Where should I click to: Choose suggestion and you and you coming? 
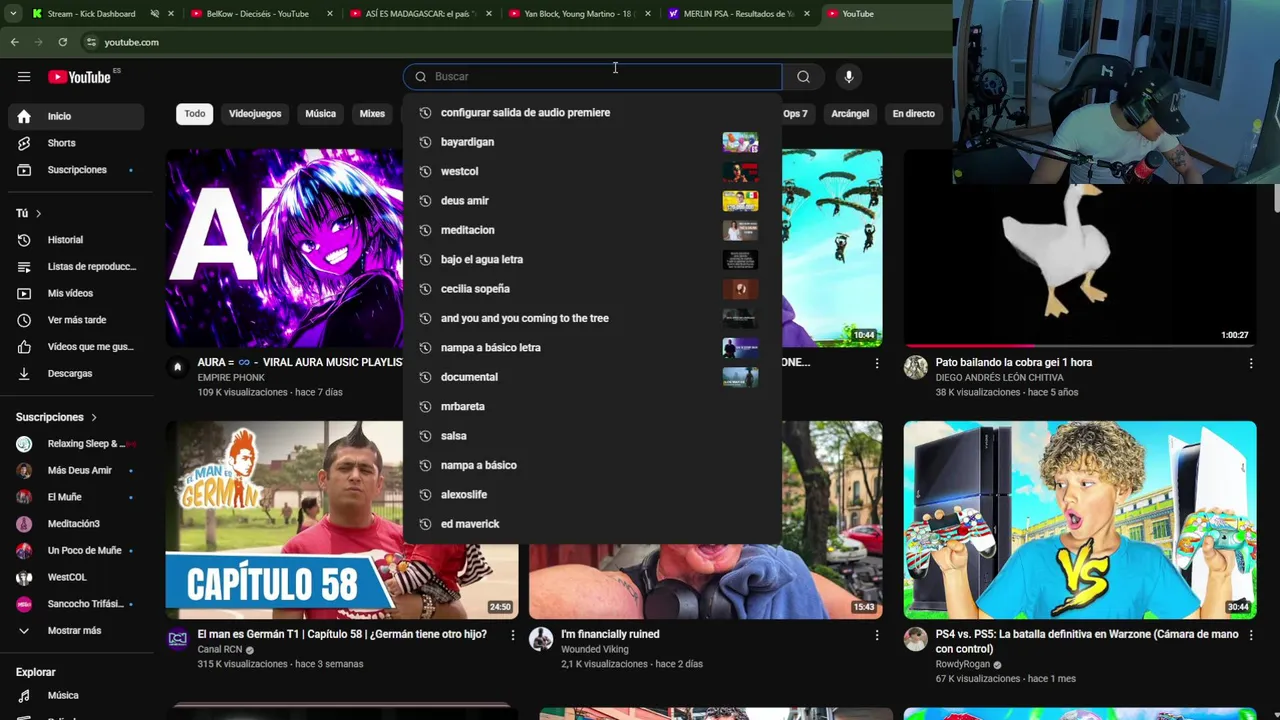pyautogui.click(x=592, y=318)
